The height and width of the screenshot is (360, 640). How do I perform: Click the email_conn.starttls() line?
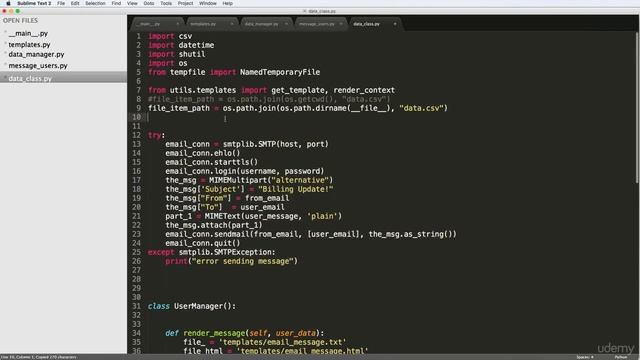tap(211, 162)
